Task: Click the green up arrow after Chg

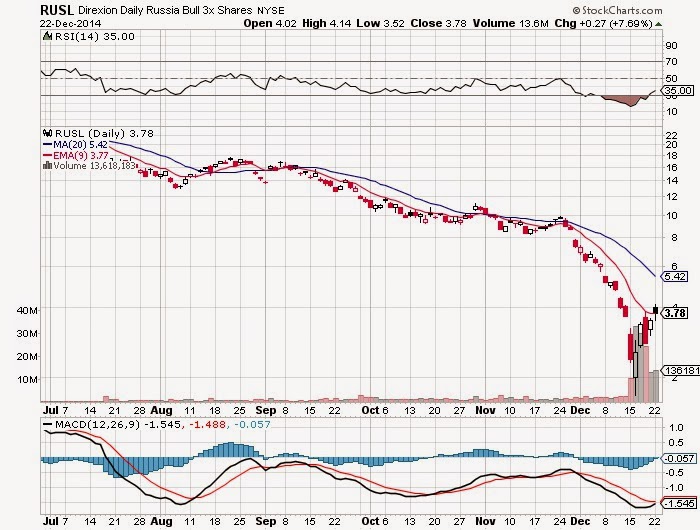Action: (x=658, y=24)
